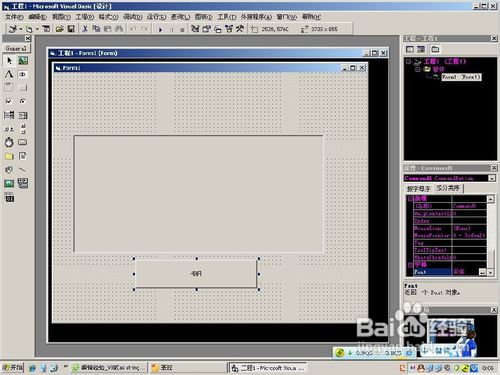Collapse the 字体 property category

pyautogui.click(x=410, y=265)
